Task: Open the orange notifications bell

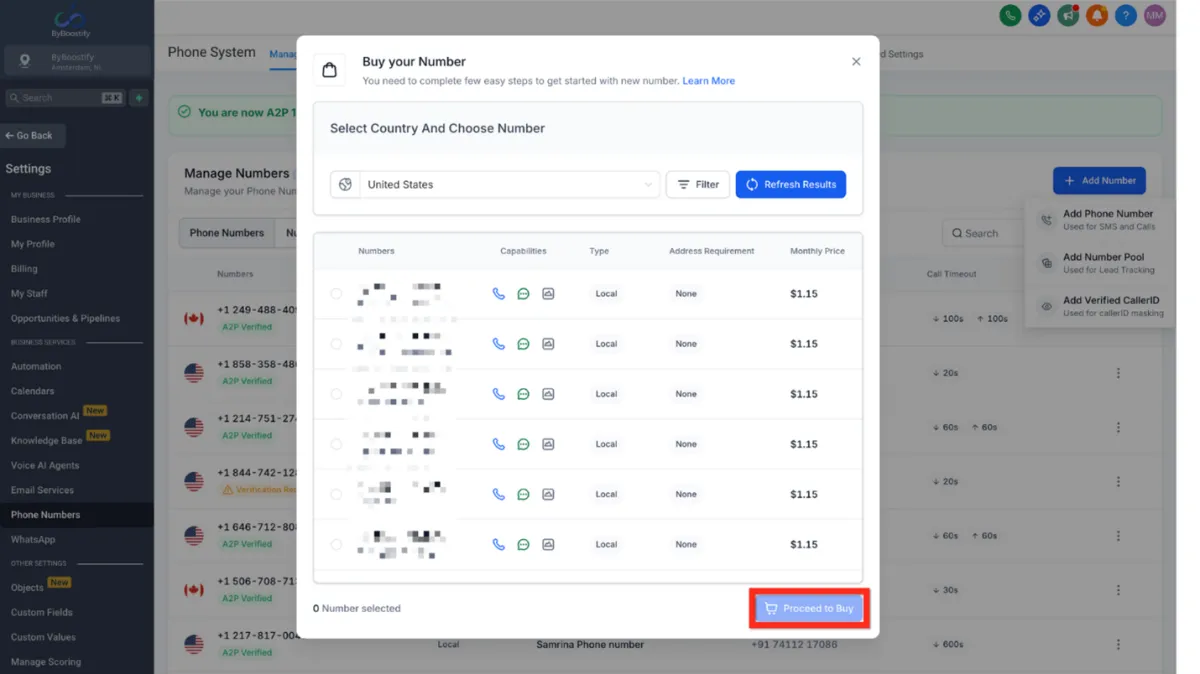Action: tap(1097, 15)
